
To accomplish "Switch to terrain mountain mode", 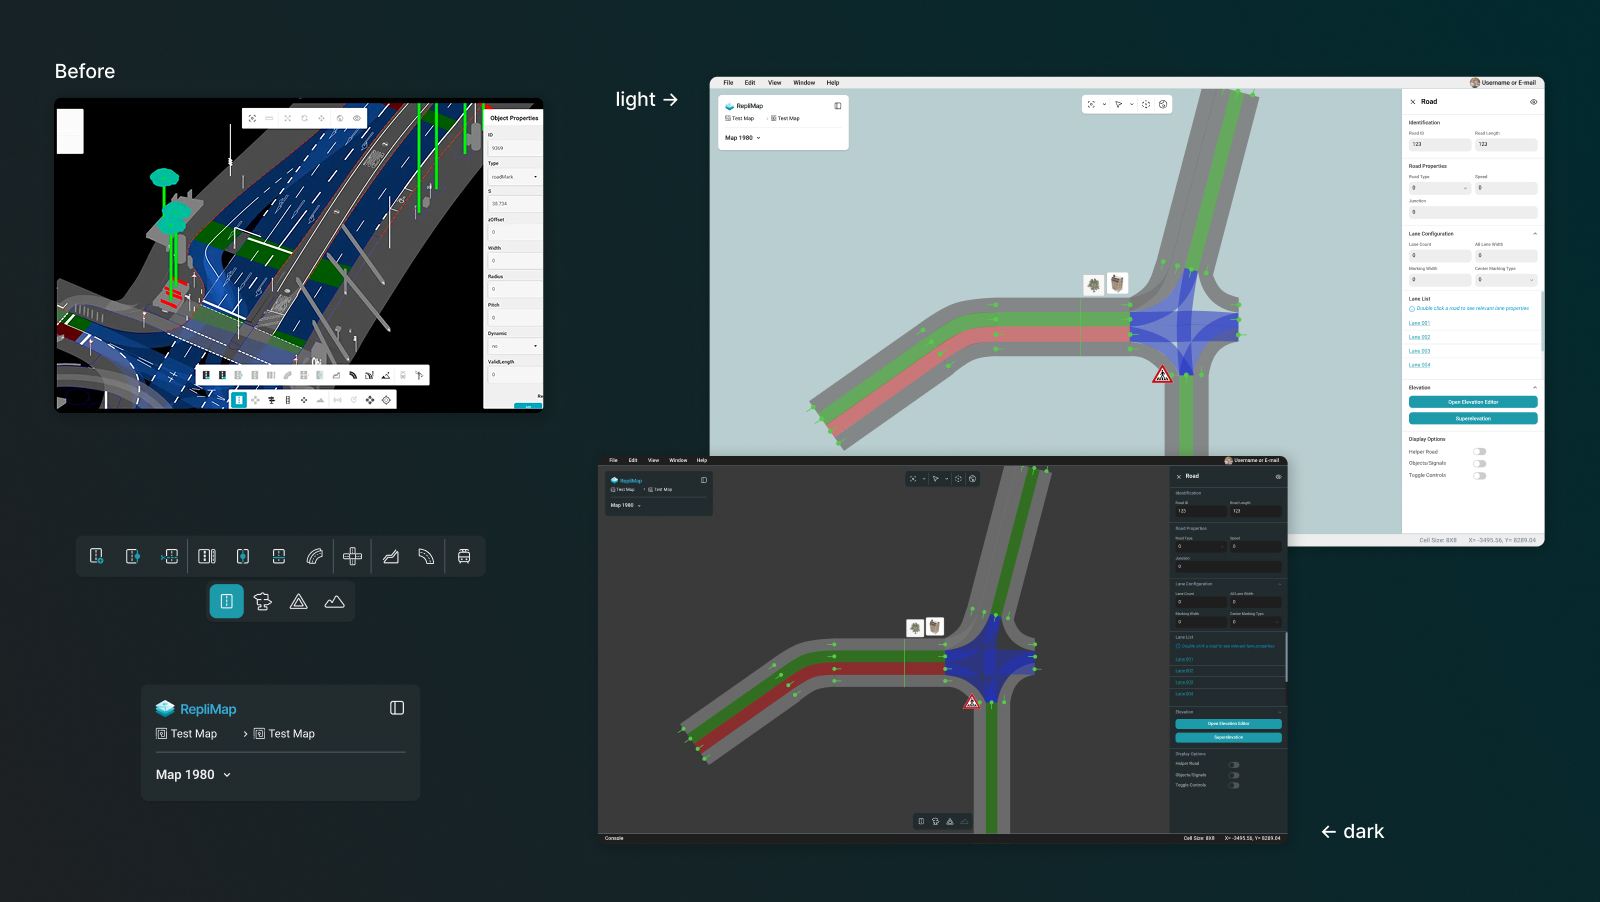I will 335,601.
